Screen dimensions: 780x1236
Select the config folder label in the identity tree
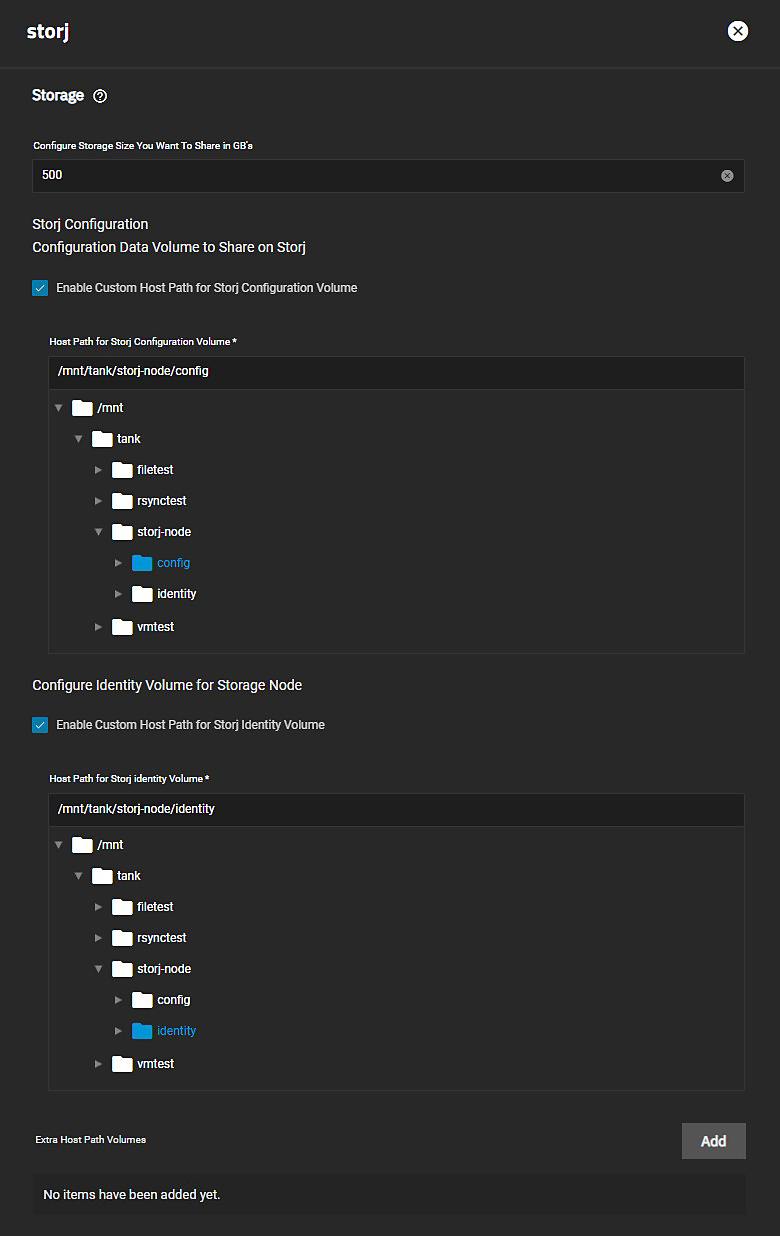click(173, 1000)
